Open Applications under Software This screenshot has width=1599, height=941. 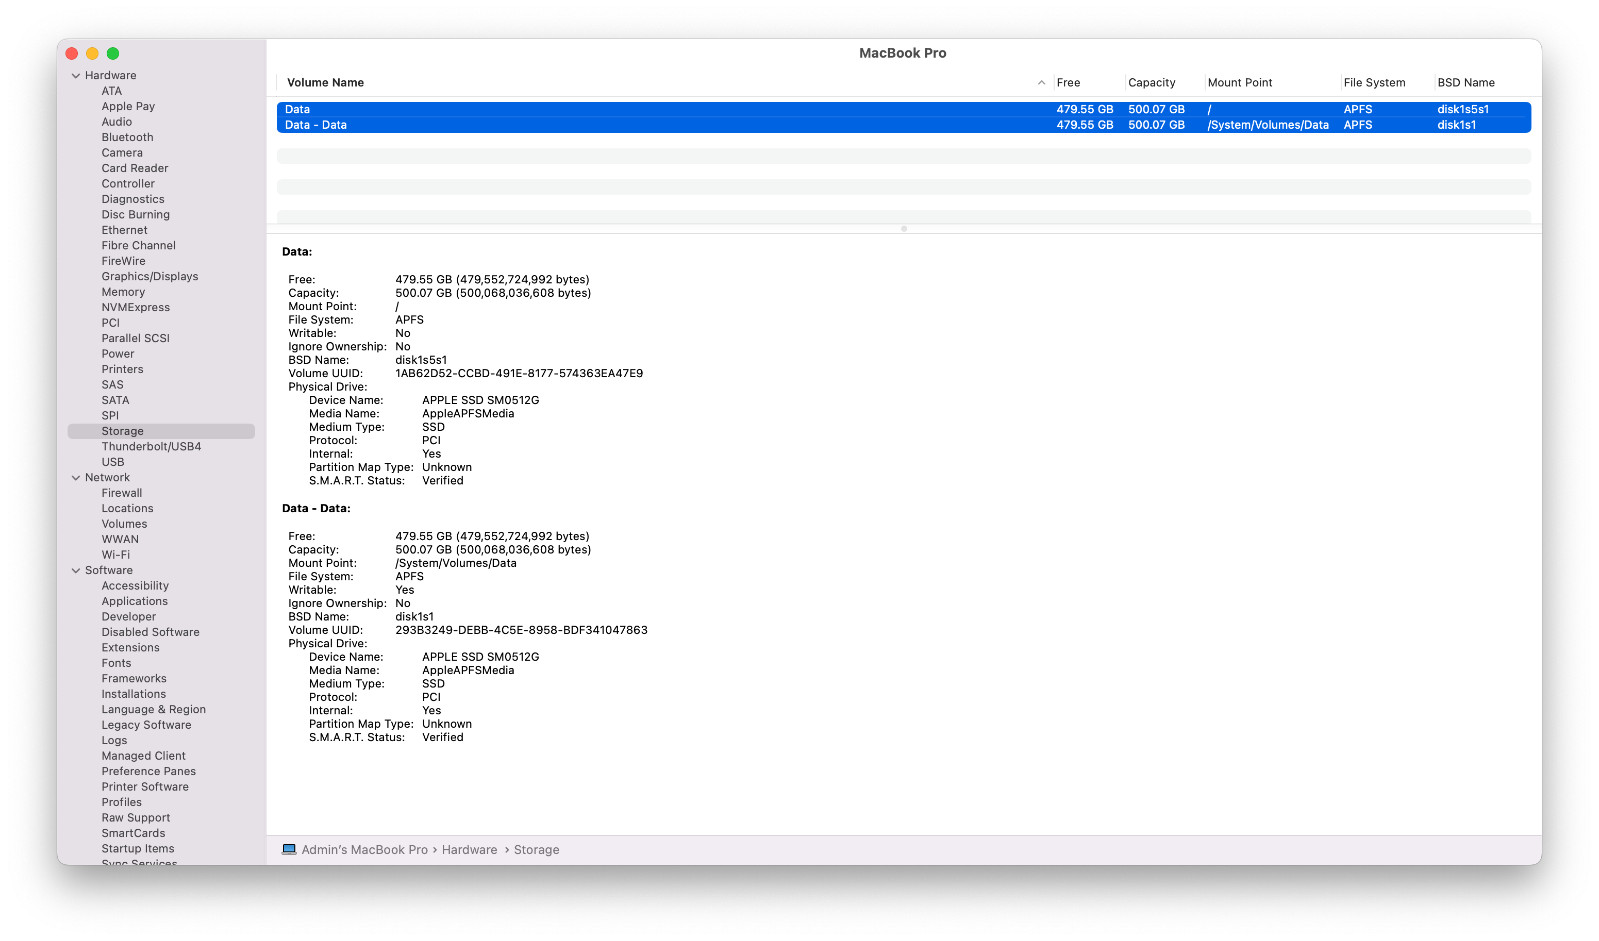click(135, 602)
